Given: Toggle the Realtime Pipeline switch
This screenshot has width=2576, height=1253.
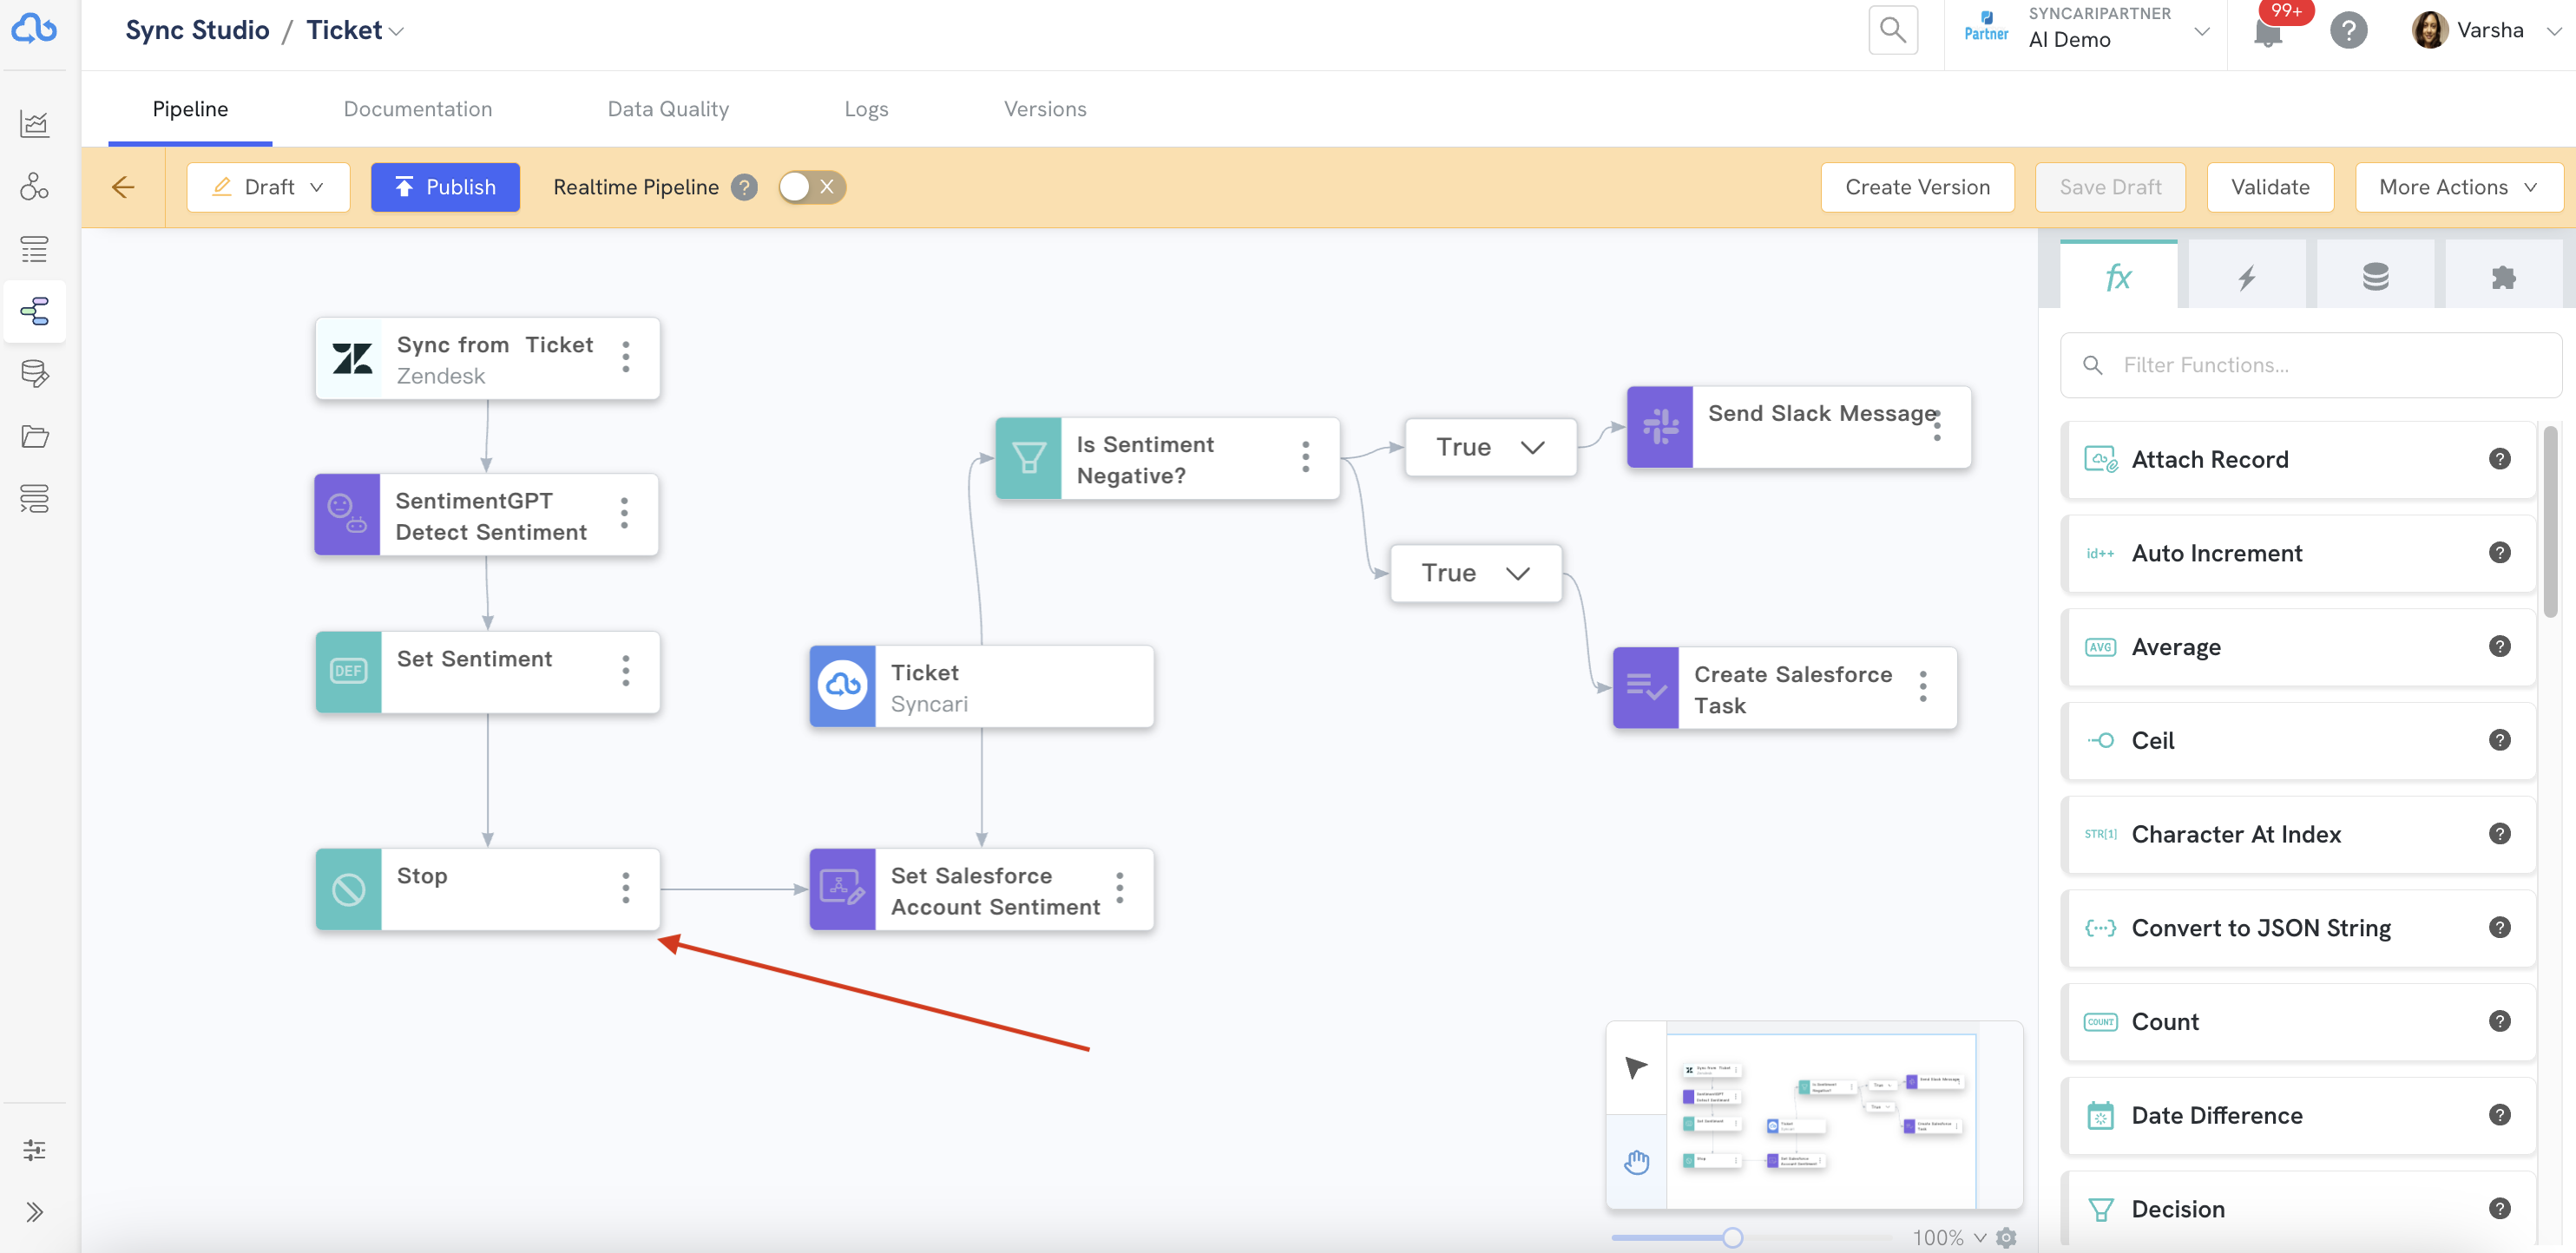Looking at the screenshot, I should tap(811, 187).
